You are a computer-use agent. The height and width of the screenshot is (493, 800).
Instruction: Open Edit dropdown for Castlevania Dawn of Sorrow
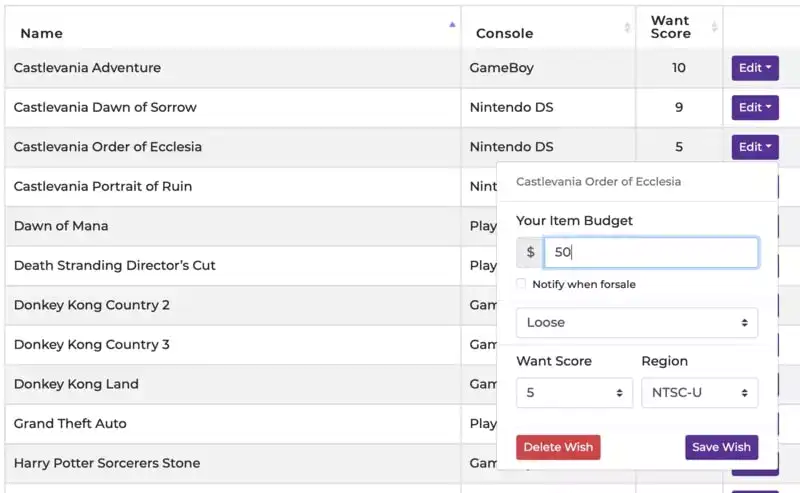755,107
